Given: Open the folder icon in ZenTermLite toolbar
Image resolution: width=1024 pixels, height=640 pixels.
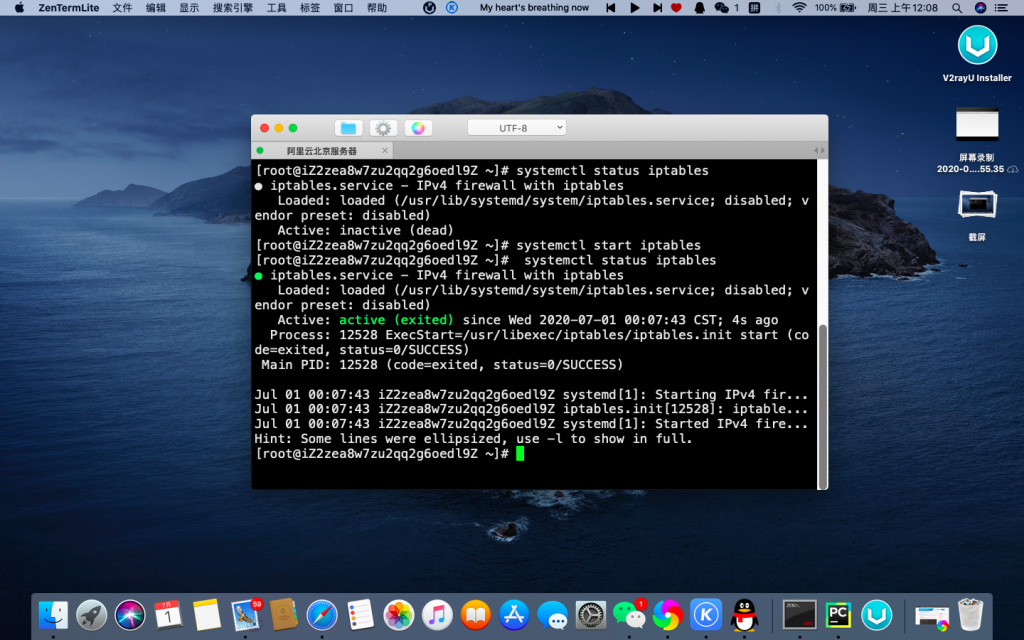Looking at the screenshot, I should [348, 128].
